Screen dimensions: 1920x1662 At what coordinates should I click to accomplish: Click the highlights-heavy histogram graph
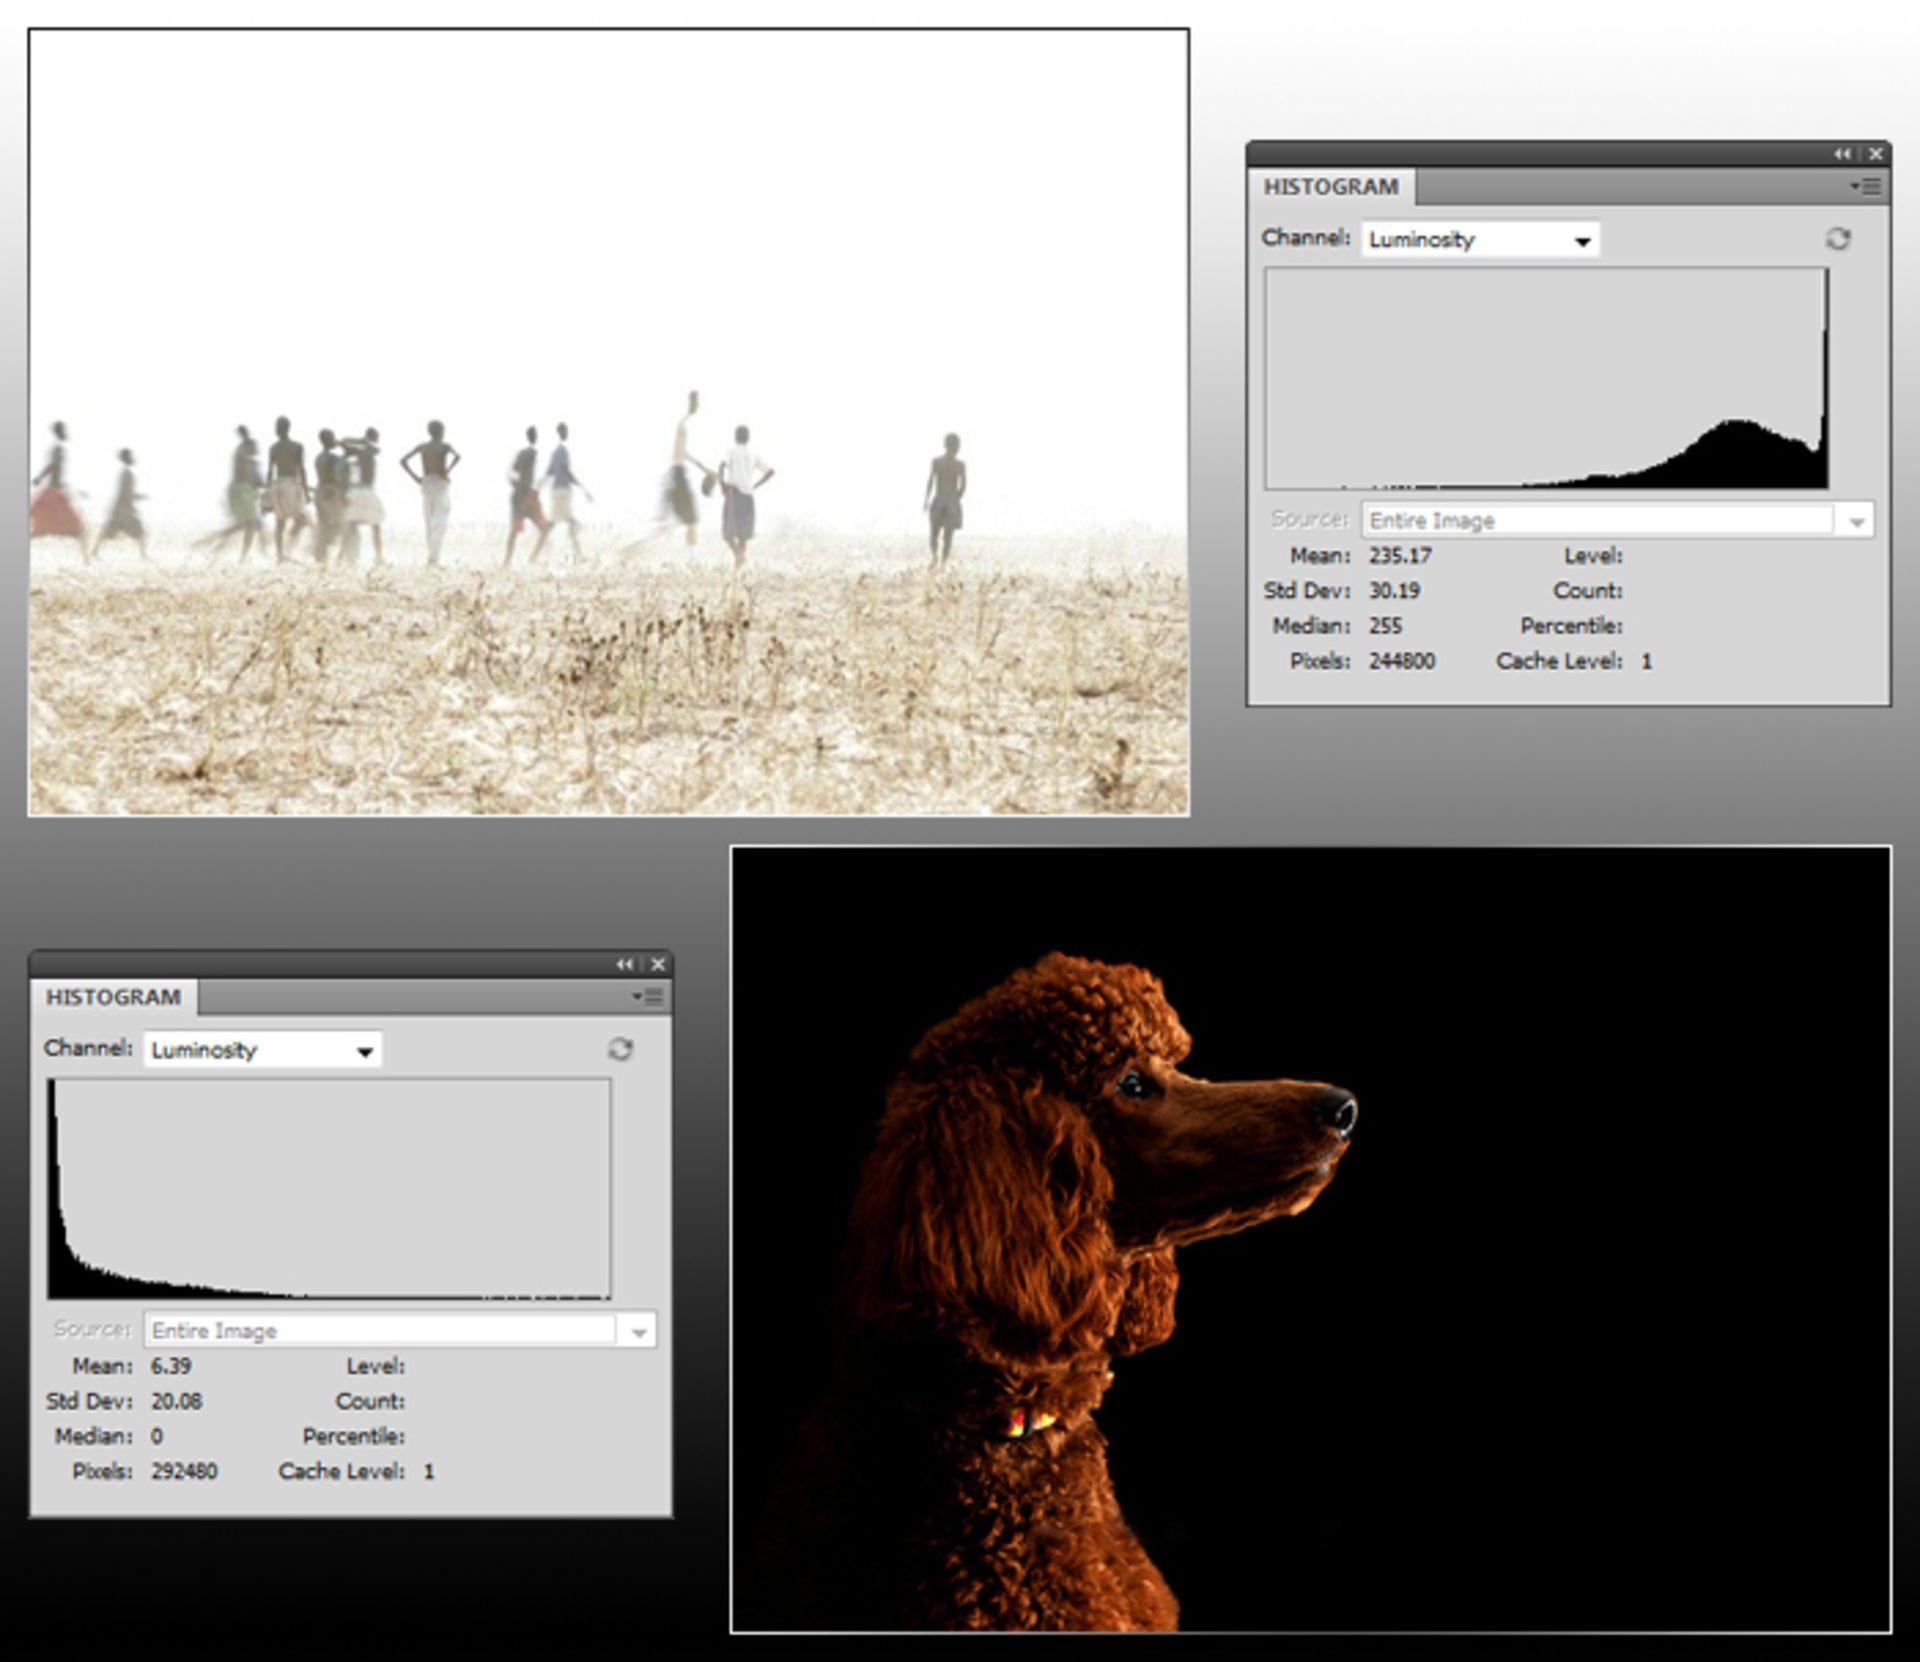1546,378
